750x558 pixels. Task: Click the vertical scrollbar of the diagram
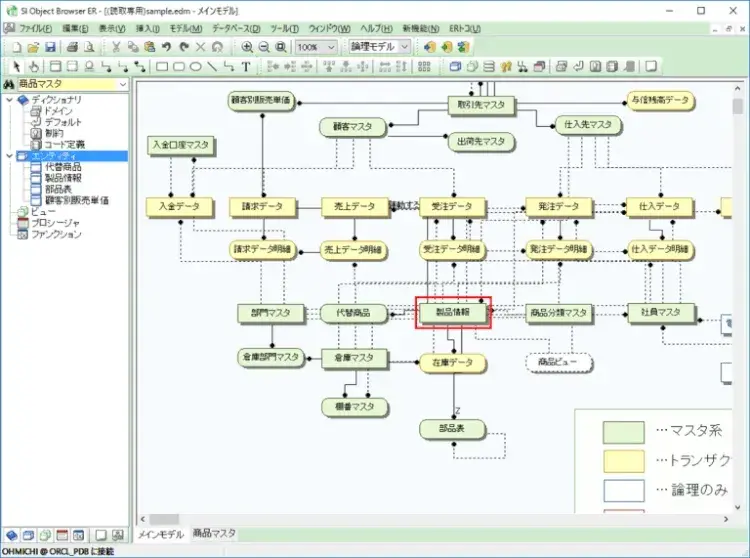(x=738, y=300)
